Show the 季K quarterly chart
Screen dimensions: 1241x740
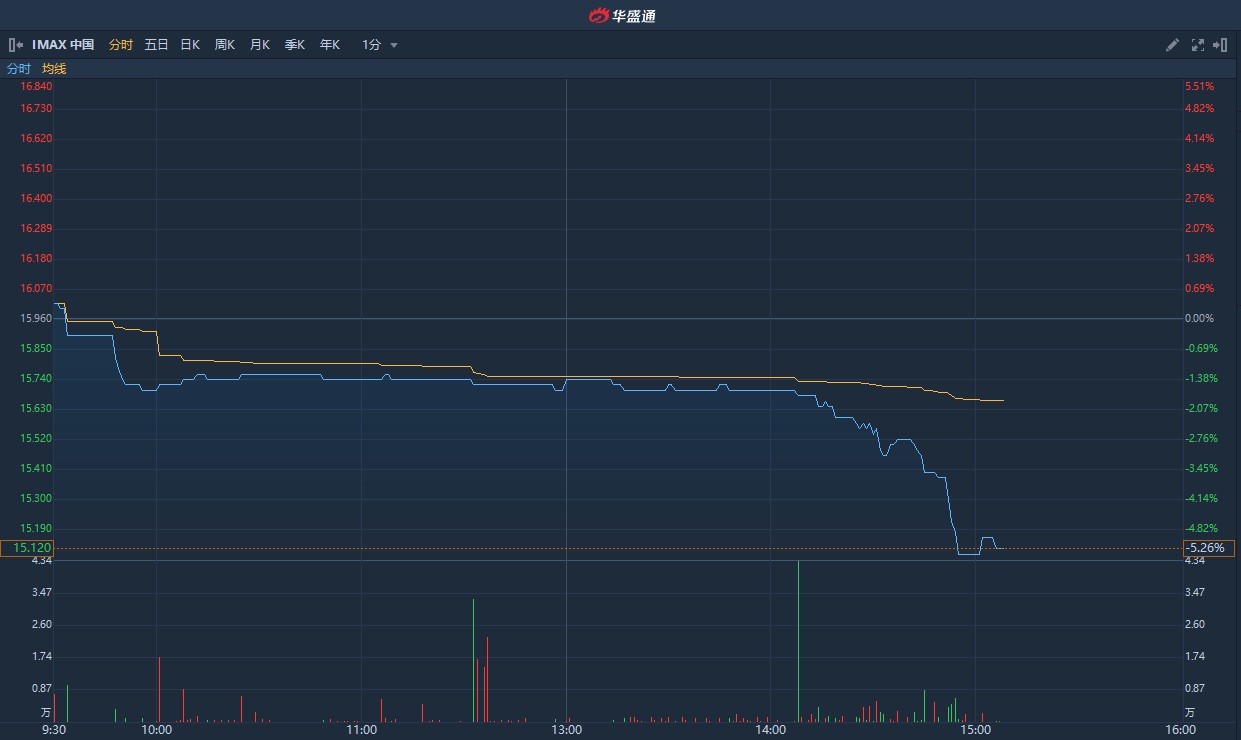coord(295,45)
